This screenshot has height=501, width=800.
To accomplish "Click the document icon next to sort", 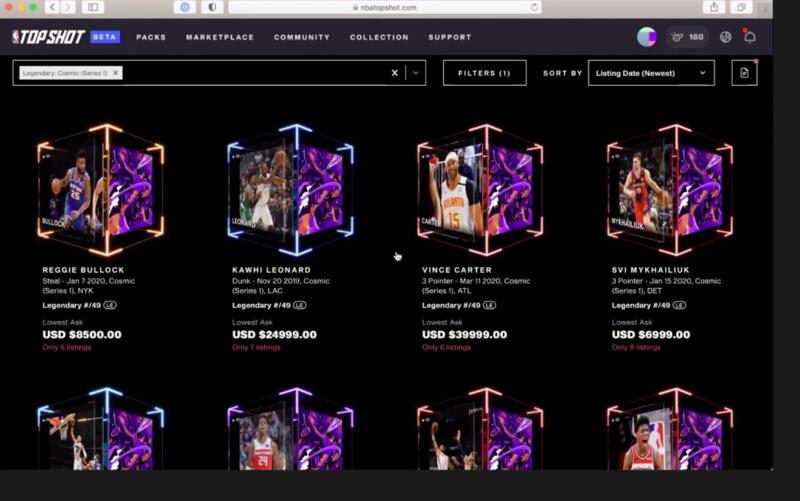I will coord(744,73).
